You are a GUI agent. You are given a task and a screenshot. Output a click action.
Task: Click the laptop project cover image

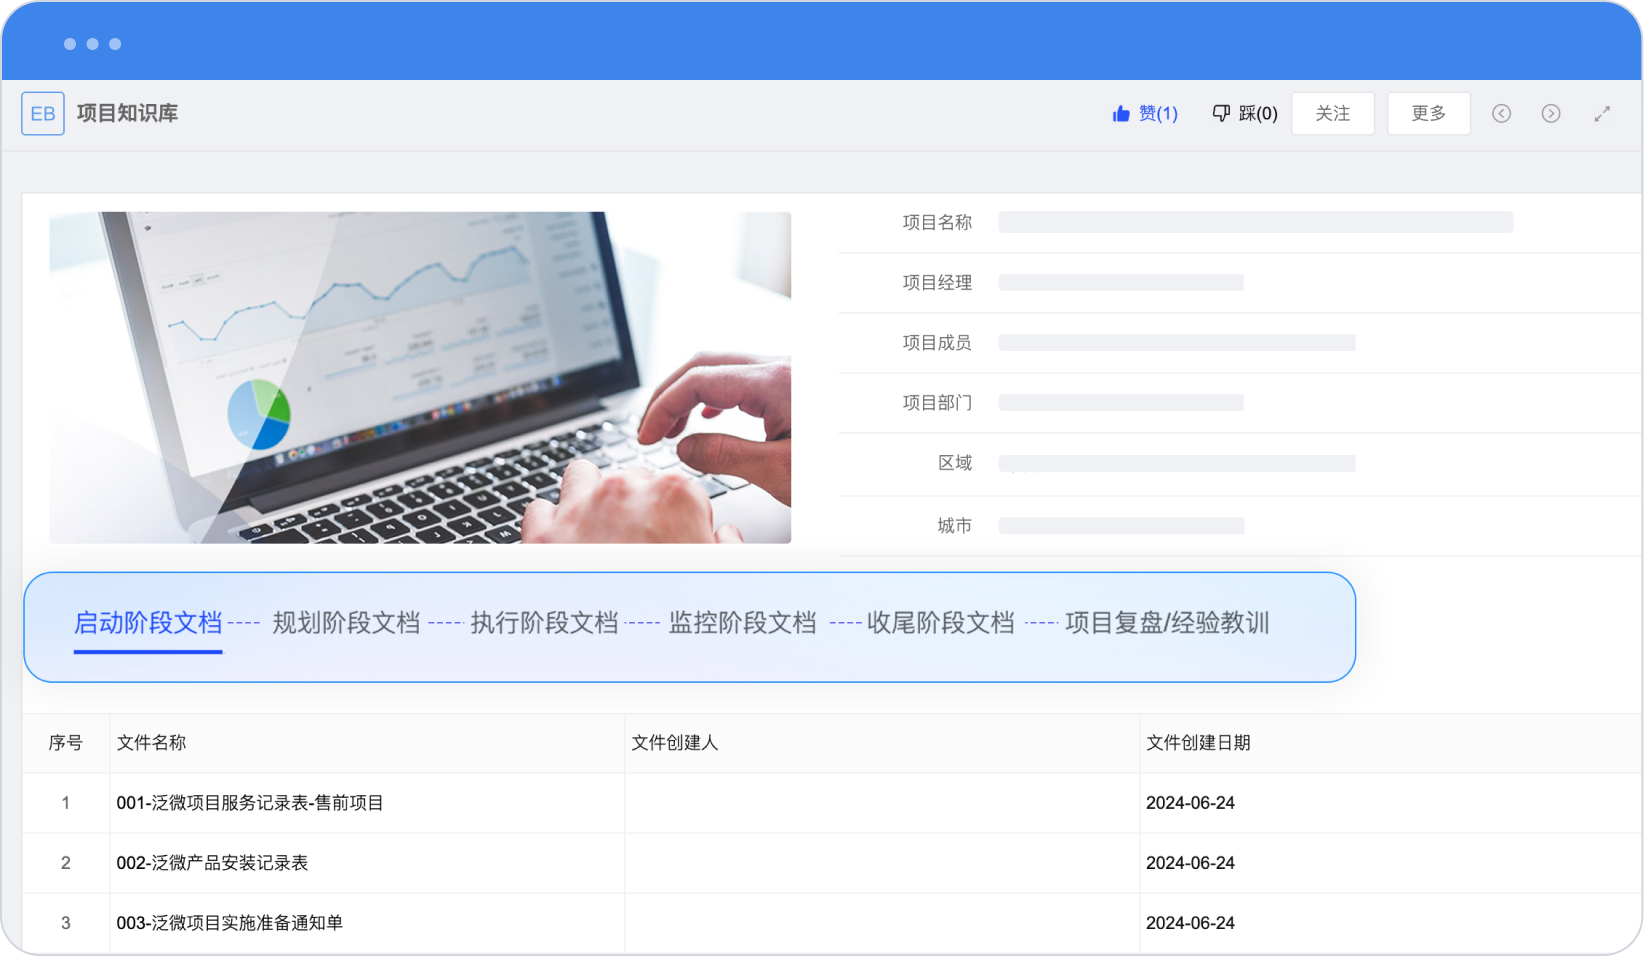(x=420, y=378)
